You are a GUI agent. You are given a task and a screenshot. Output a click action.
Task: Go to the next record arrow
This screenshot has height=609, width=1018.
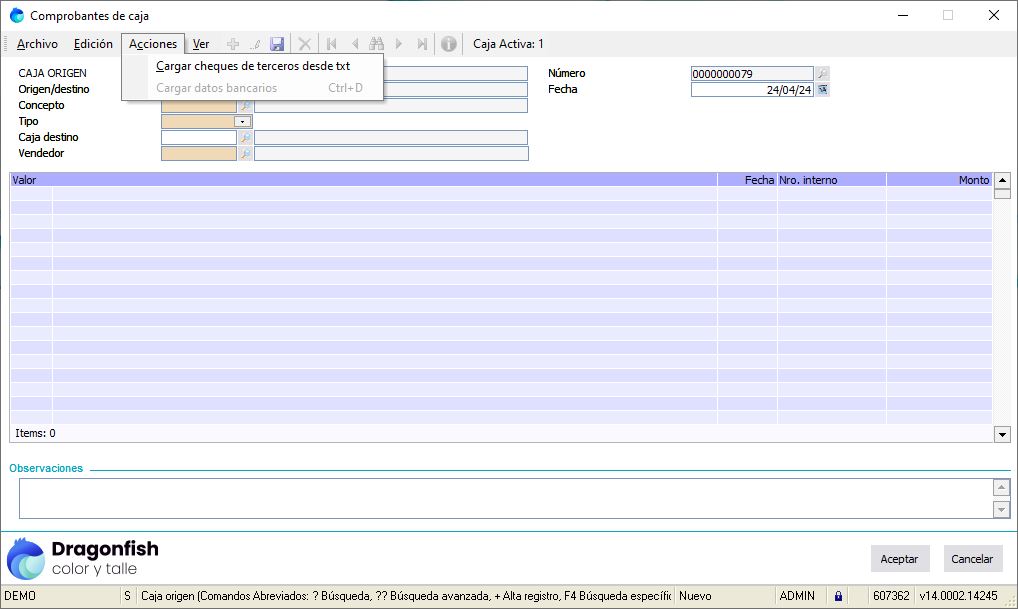pos(399,44)
